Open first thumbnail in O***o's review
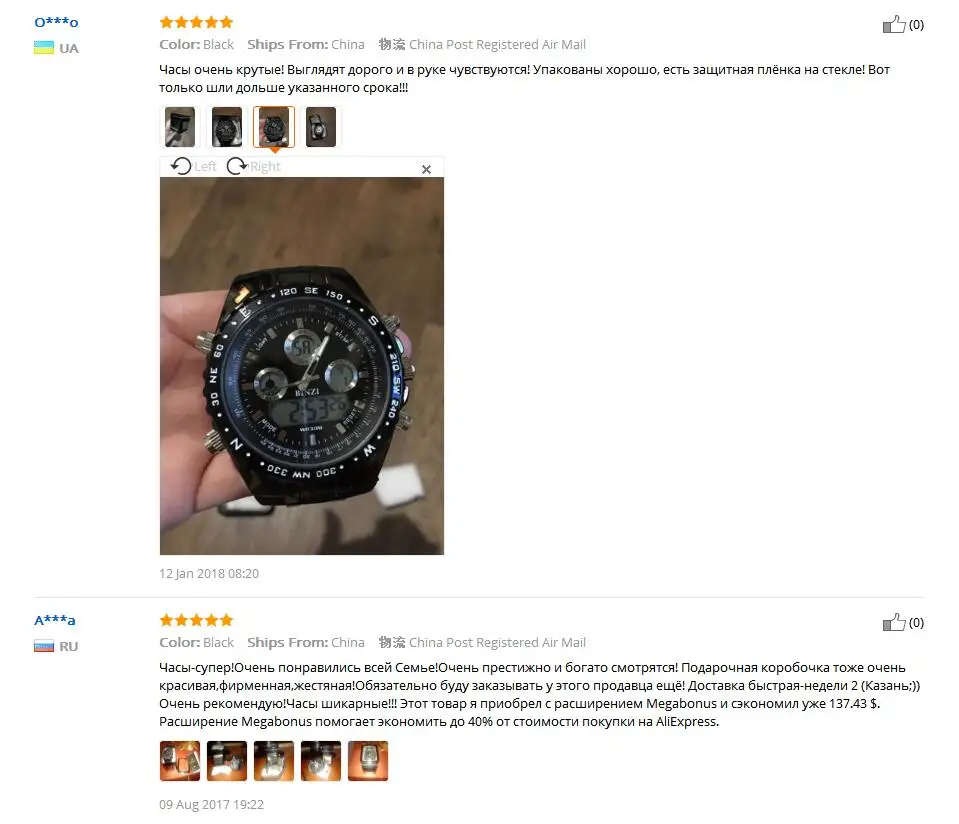The width and height of the screenshot is (959, 824). 180,127
